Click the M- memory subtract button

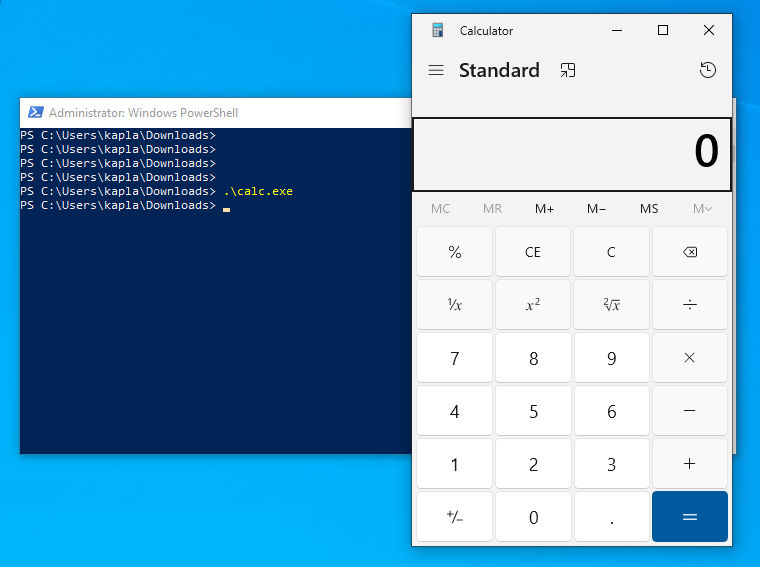point(596,209)
